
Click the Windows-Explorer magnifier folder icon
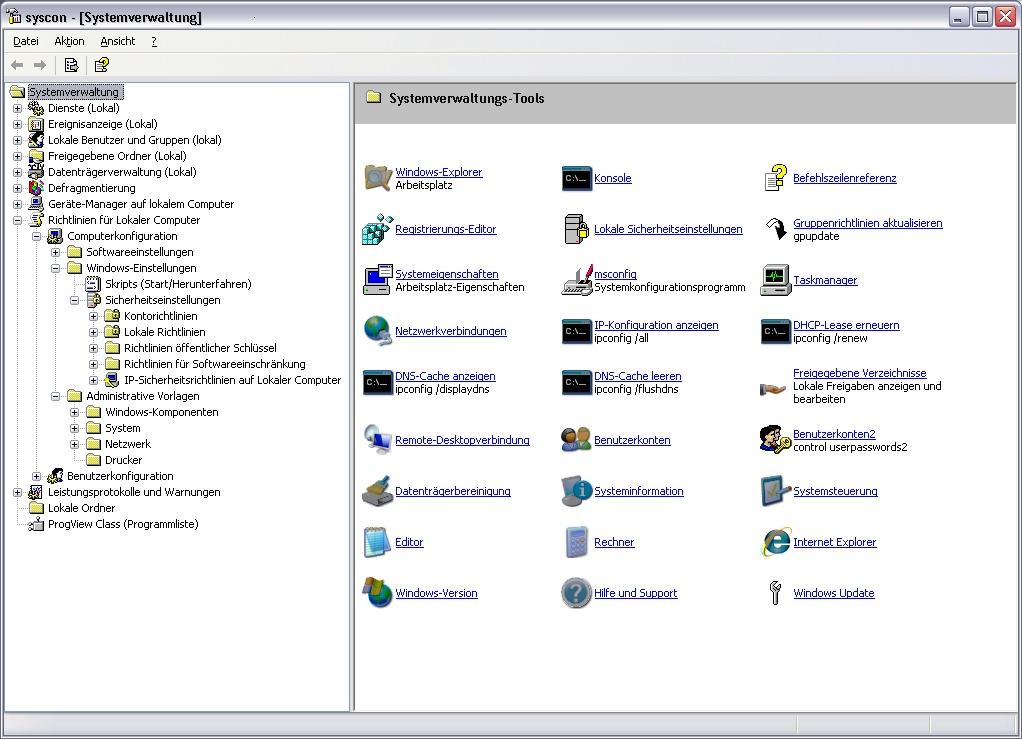(x=377, y=178)
